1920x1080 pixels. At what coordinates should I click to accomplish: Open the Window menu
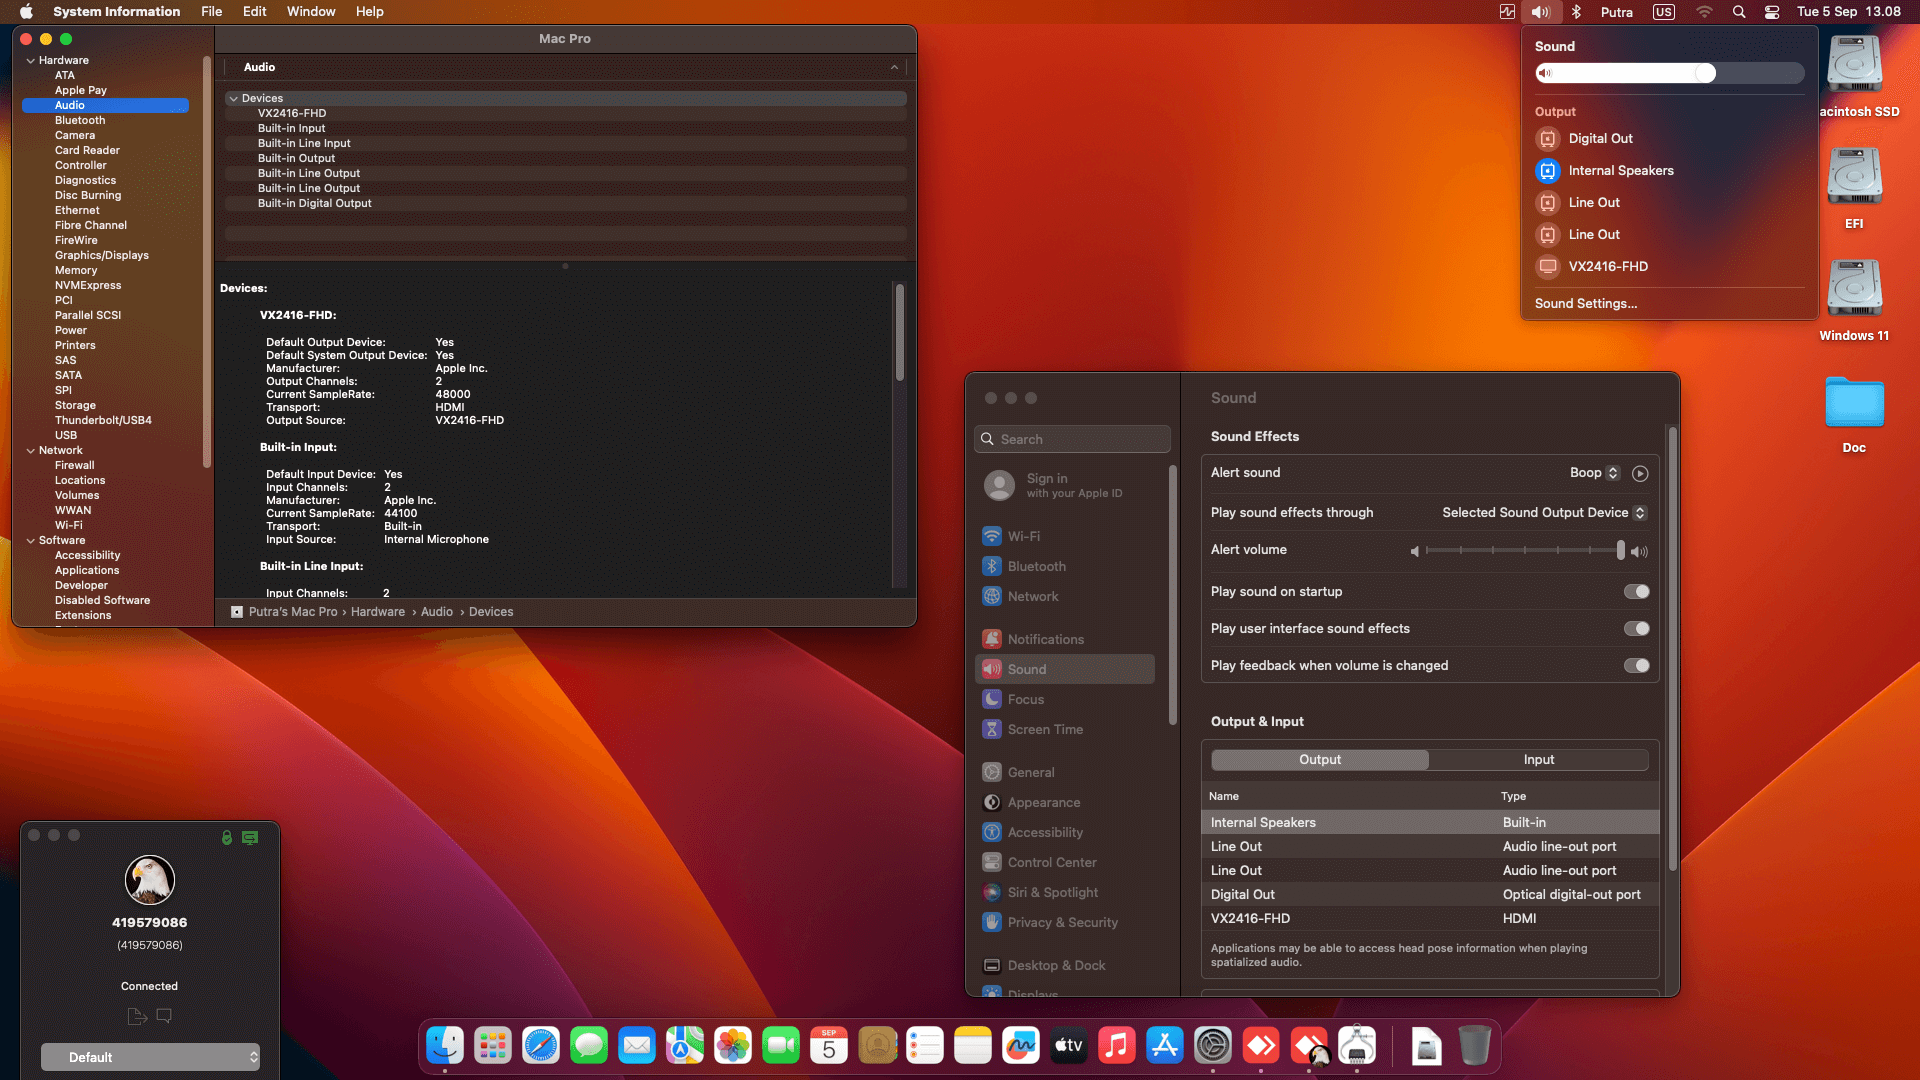tap(311, 12)
